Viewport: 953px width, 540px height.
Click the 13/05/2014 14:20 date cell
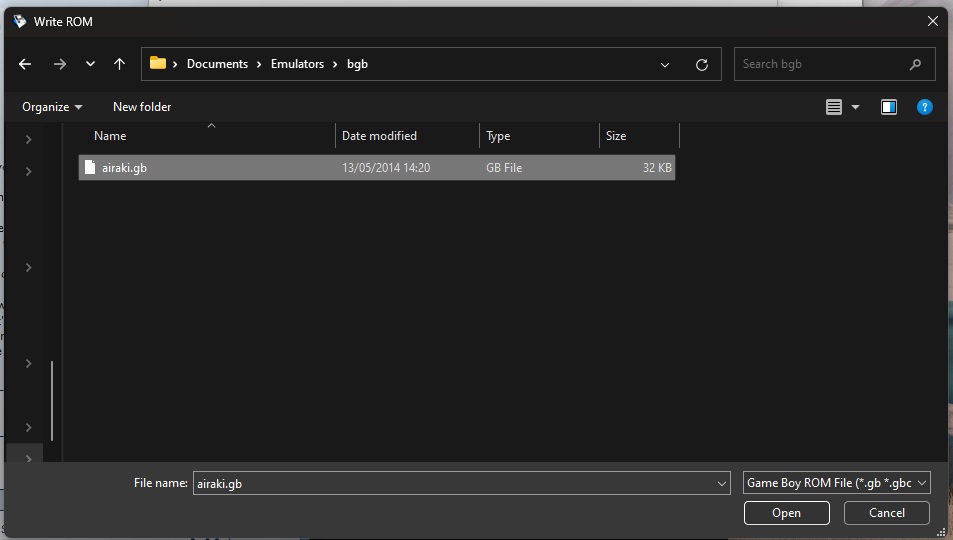[386, 168]
